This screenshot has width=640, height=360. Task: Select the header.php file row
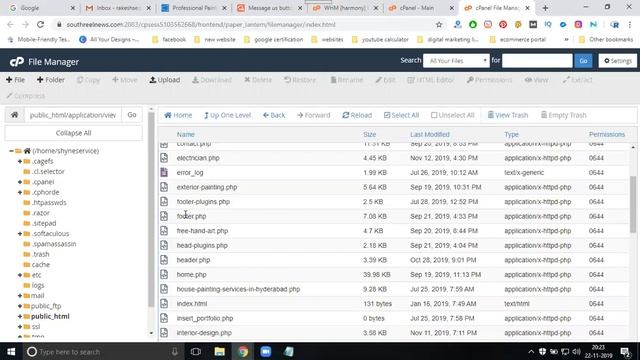coord(394,260)
